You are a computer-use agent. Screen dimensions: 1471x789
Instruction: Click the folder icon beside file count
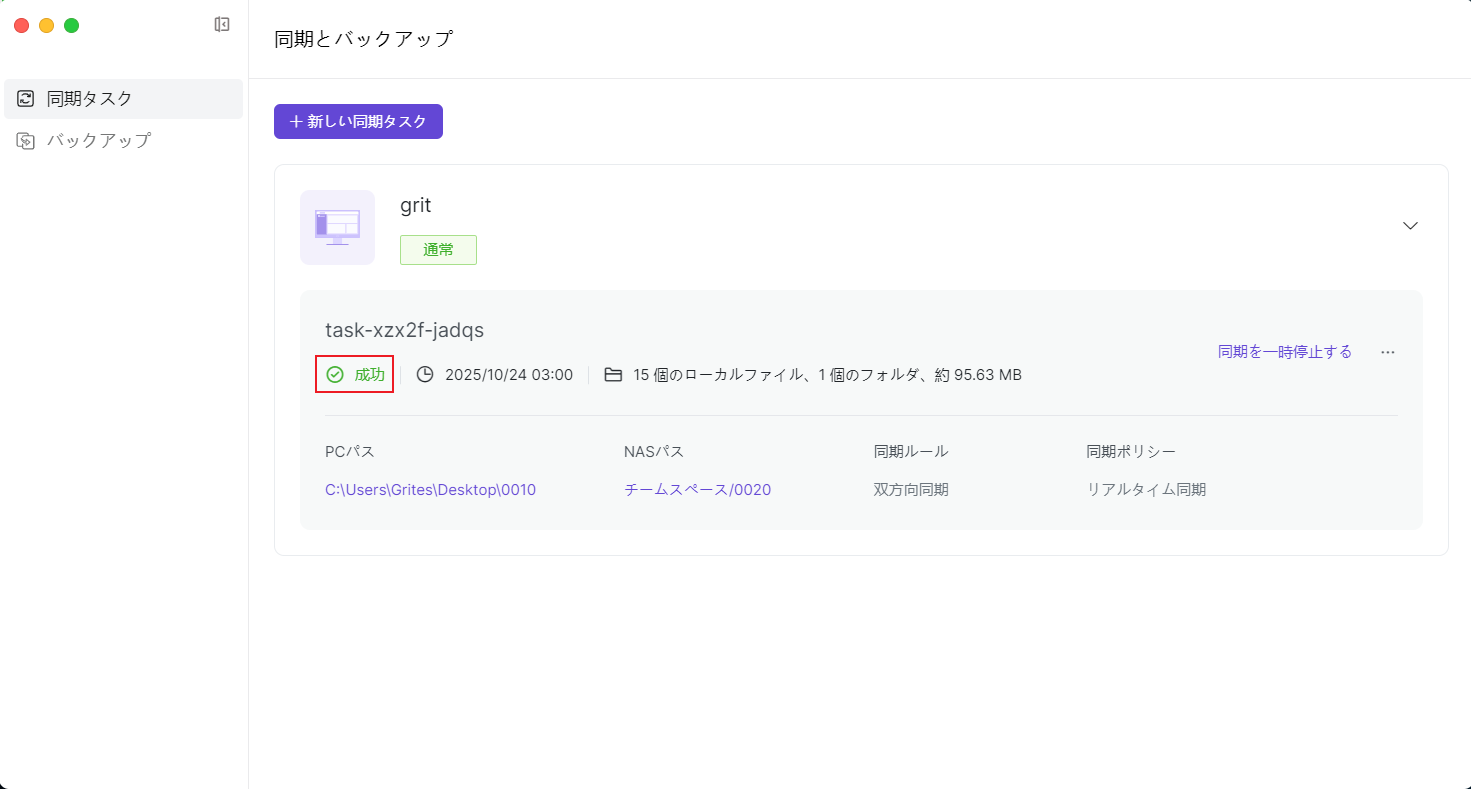[x=613, y=375]
